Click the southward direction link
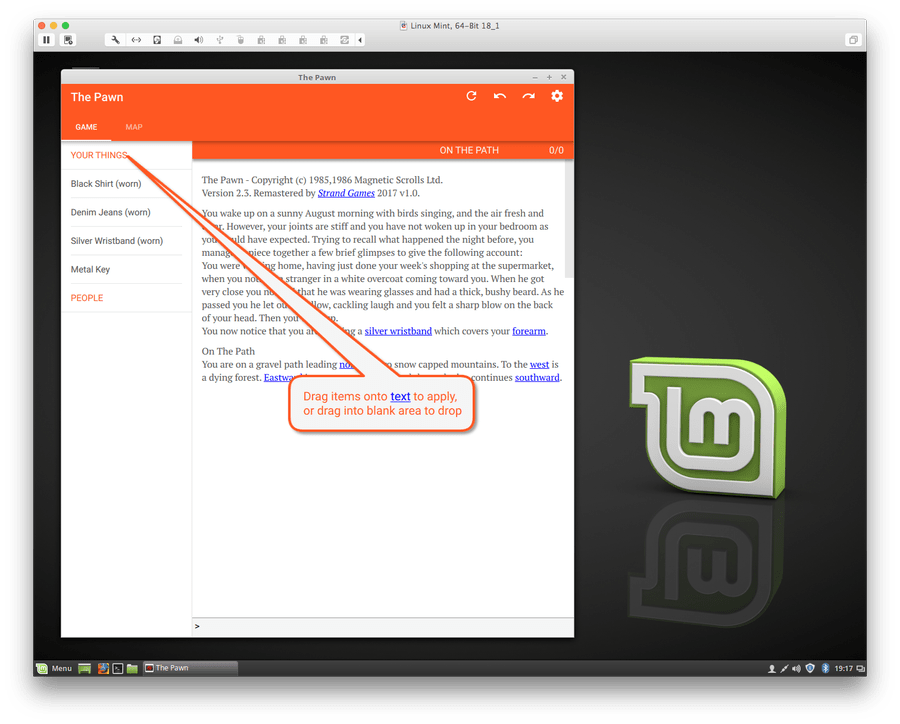Viewport: 900px width, 724px height. tap(537, 378)
